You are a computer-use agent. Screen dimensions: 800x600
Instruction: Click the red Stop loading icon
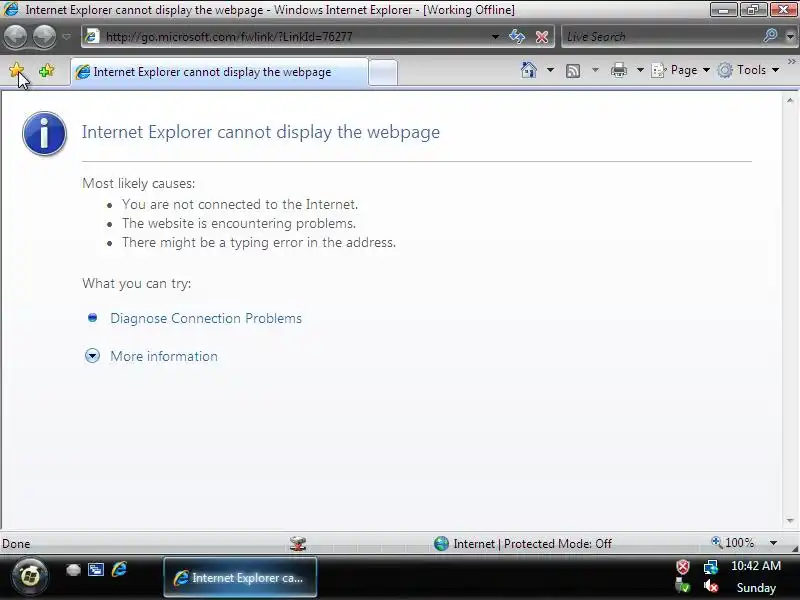[542, 37]
